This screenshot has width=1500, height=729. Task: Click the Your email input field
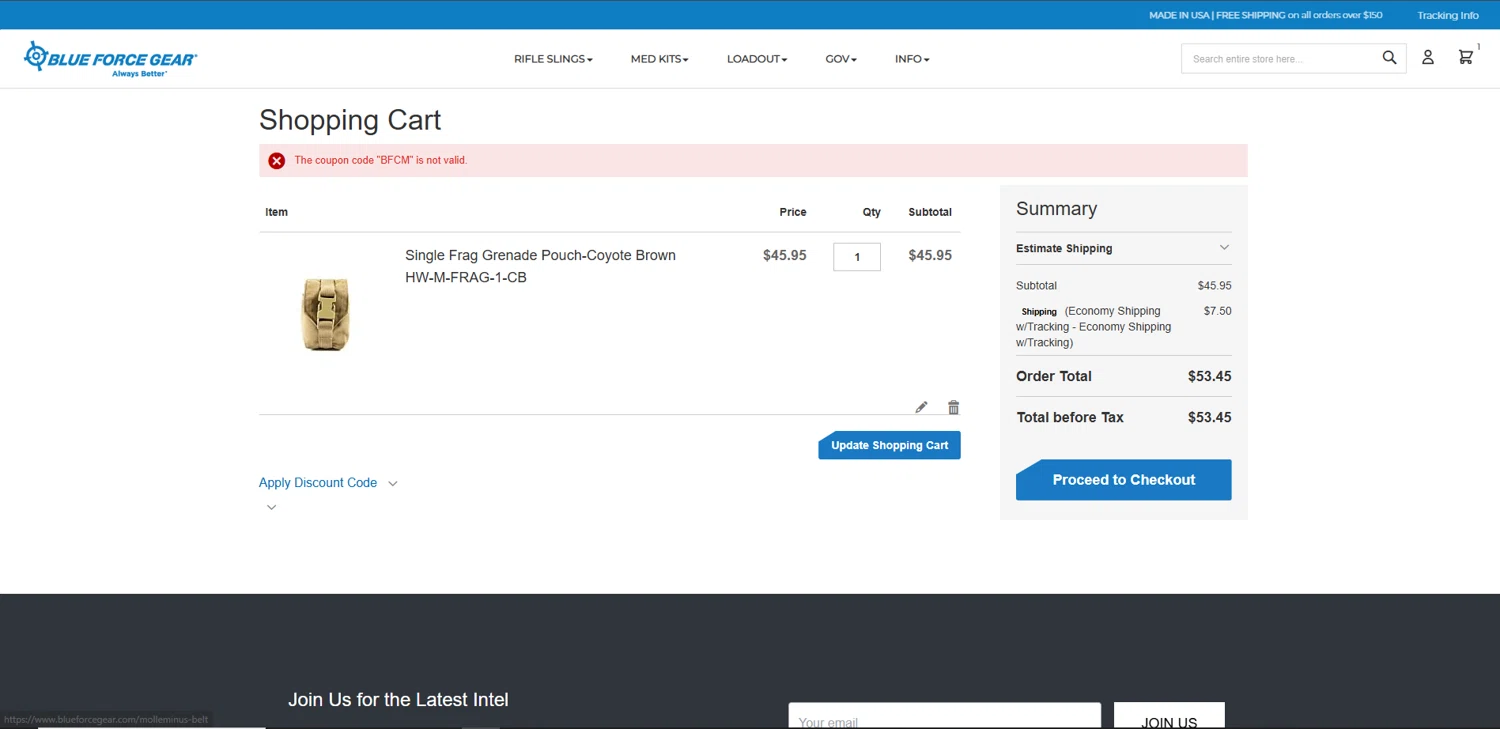coord(944,717)
